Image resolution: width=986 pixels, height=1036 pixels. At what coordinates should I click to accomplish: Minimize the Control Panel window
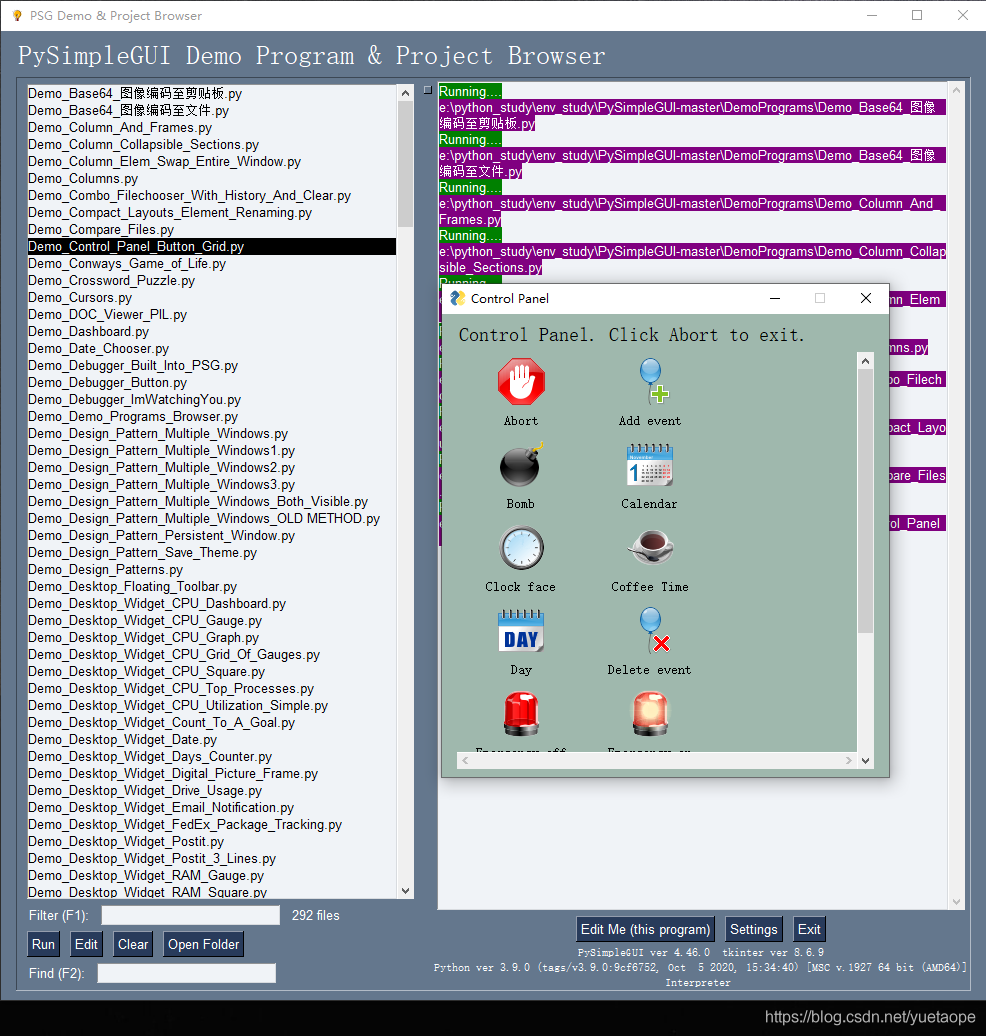click(x=775, y=299)
